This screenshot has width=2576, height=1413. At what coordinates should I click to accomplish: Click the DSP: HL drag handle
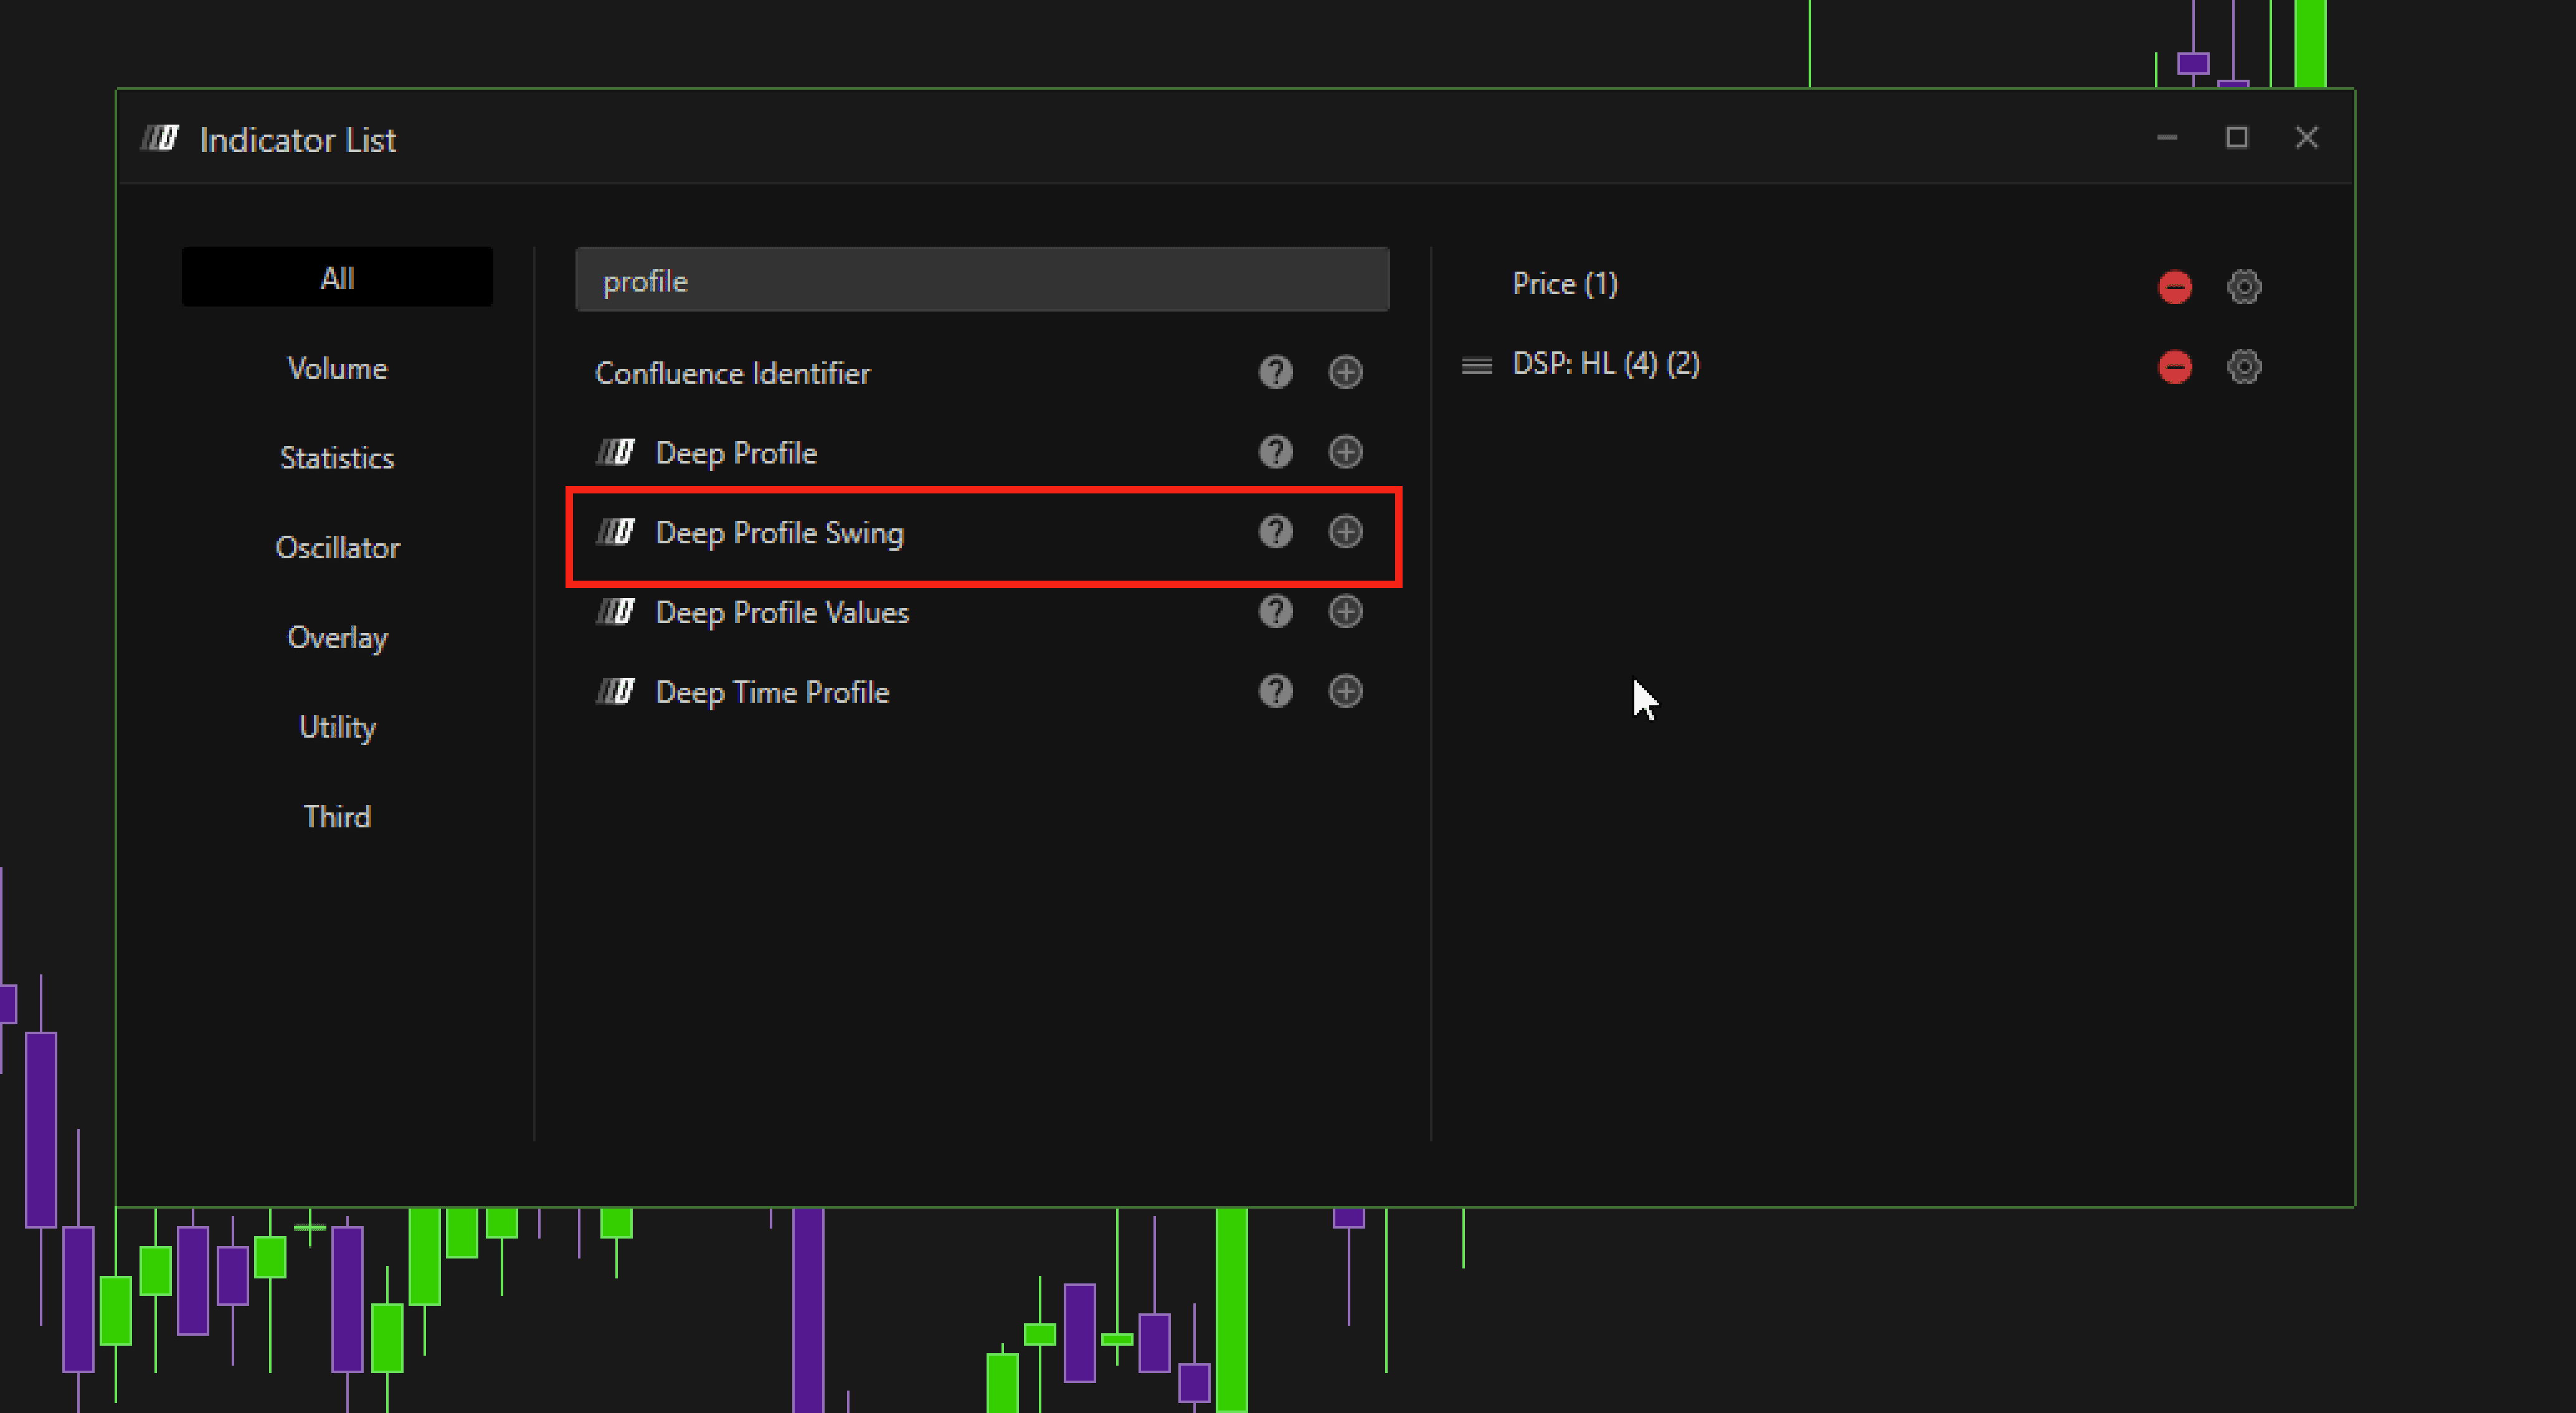point(1477,365)
